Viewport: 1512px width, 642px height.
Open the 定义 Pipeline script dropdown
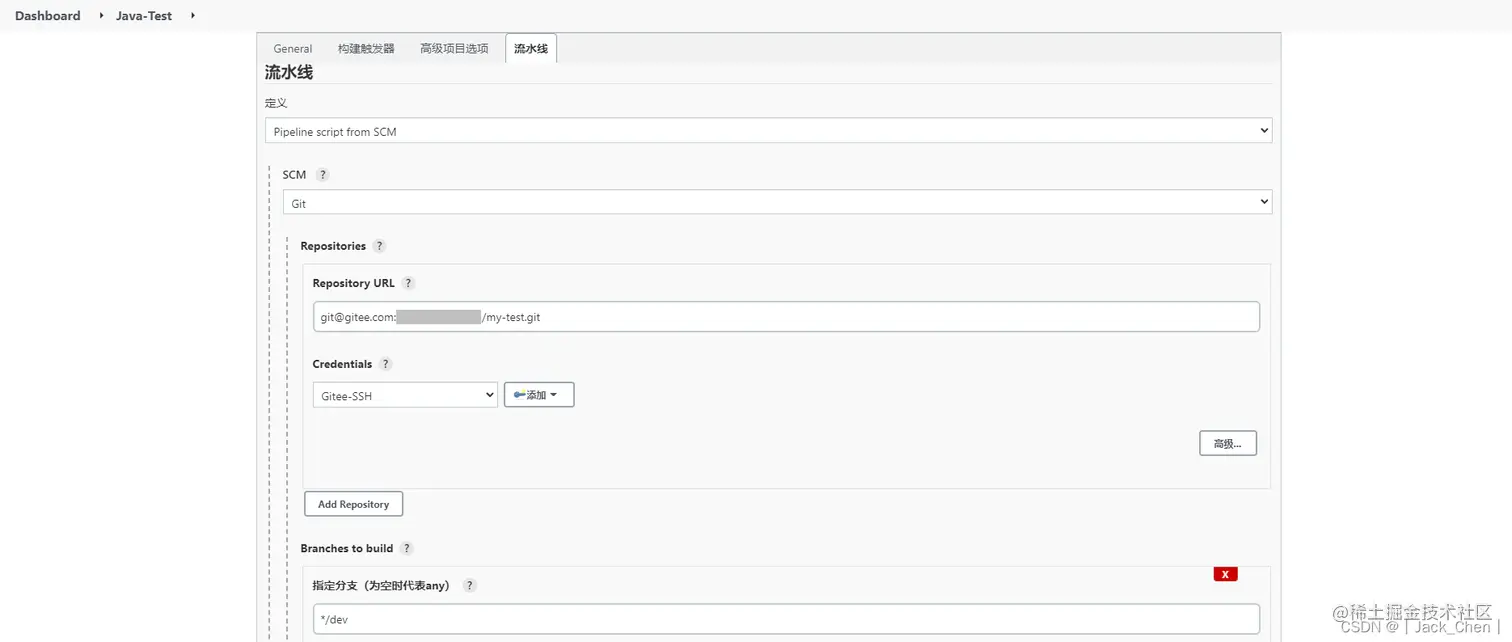pos(768,131)
